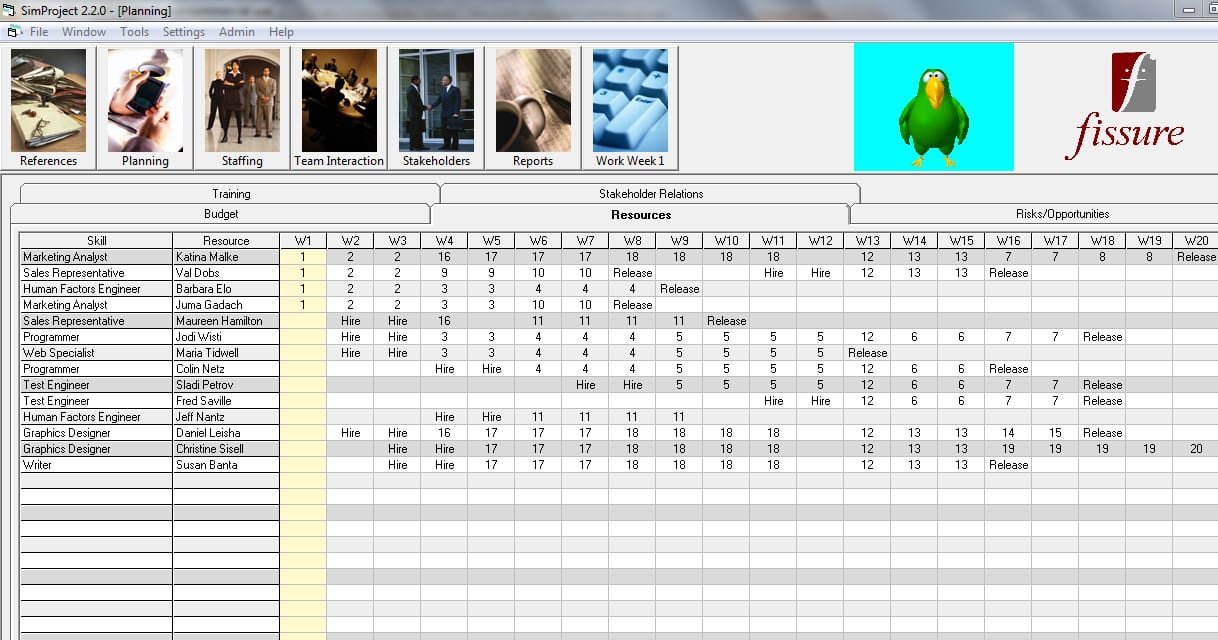
Task: Switch to the Training tab
Action: (x=231, y=194)
